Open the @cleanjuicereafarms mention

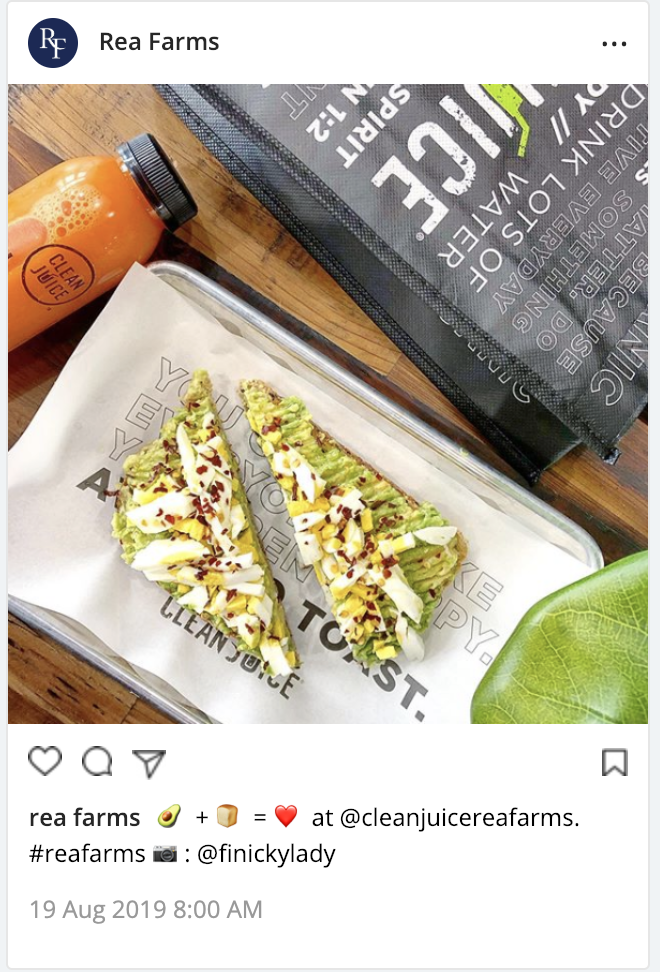tap(459, 818)
